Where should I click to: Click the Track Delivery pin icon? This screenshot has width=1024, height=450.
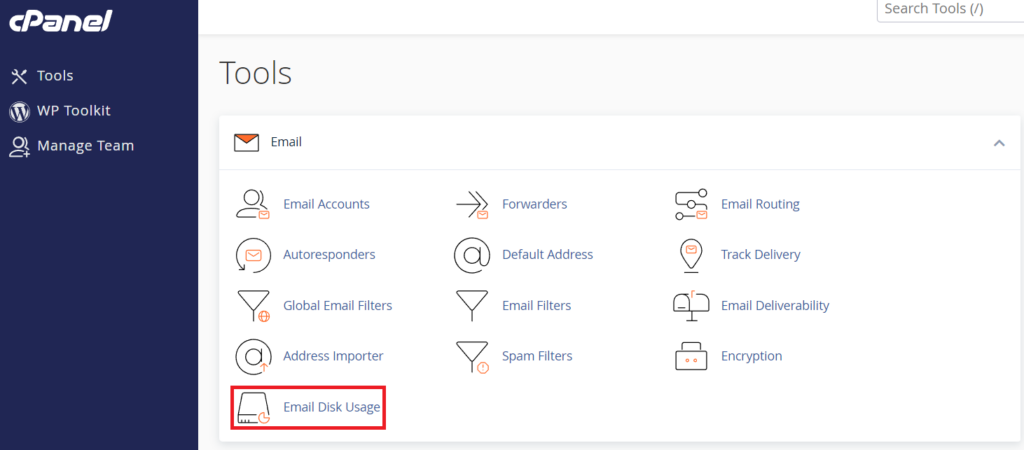coord(691,255)
